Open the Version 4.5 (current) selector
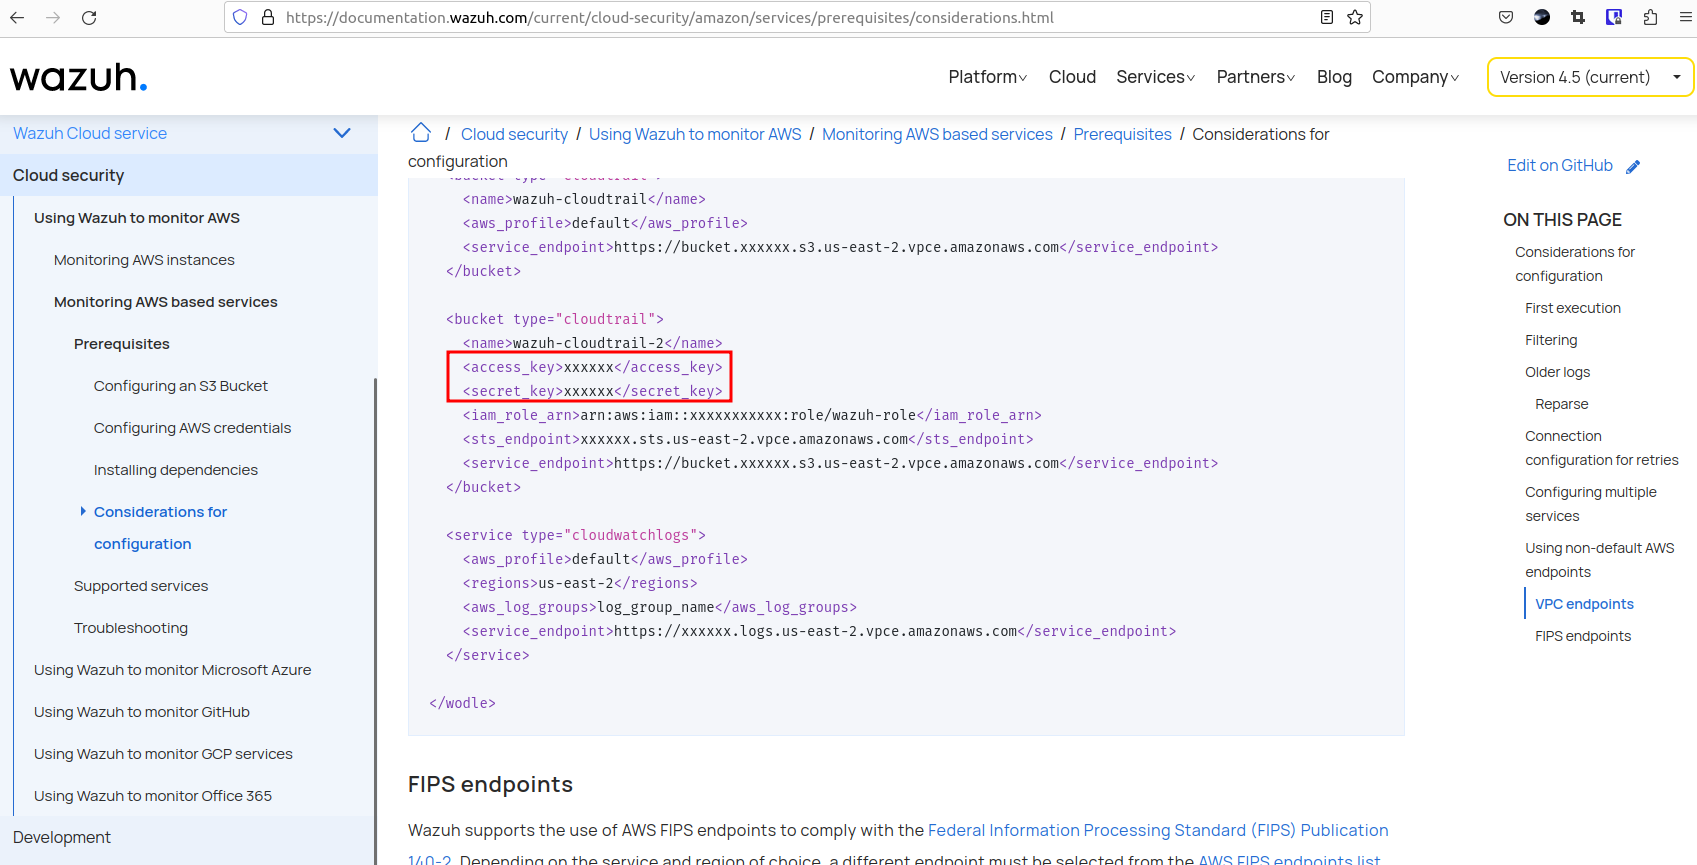This screenshot has width=1697, height=865. point(1590,77)
